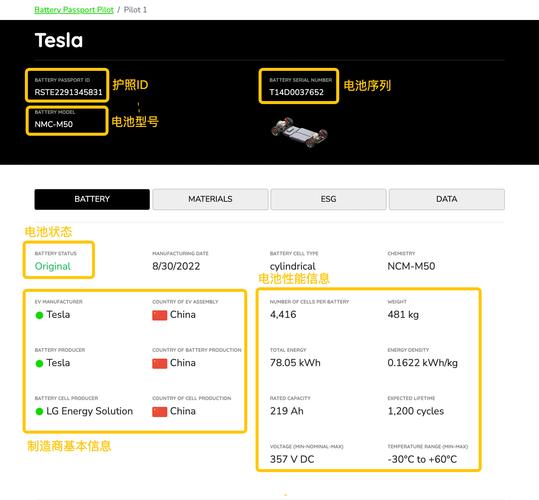Viewport: 539px width, 500px height.
Task: Click China under Country of Cell Production
Action: 183,411
